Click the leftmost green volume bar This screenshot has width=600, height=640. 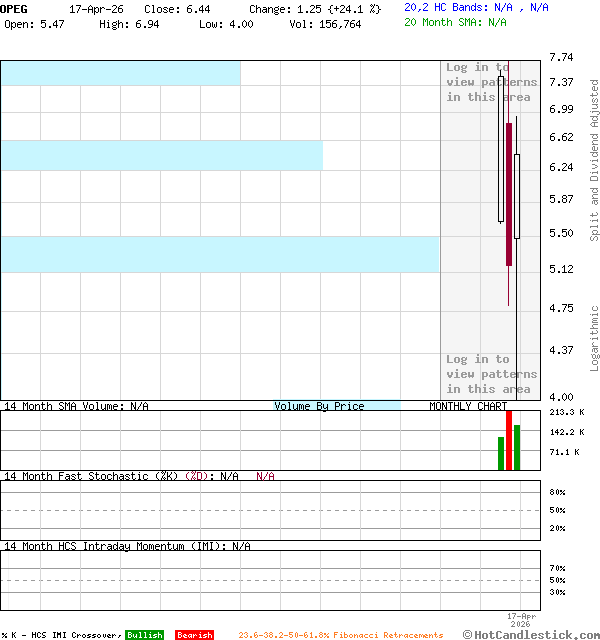coord(501,453)
